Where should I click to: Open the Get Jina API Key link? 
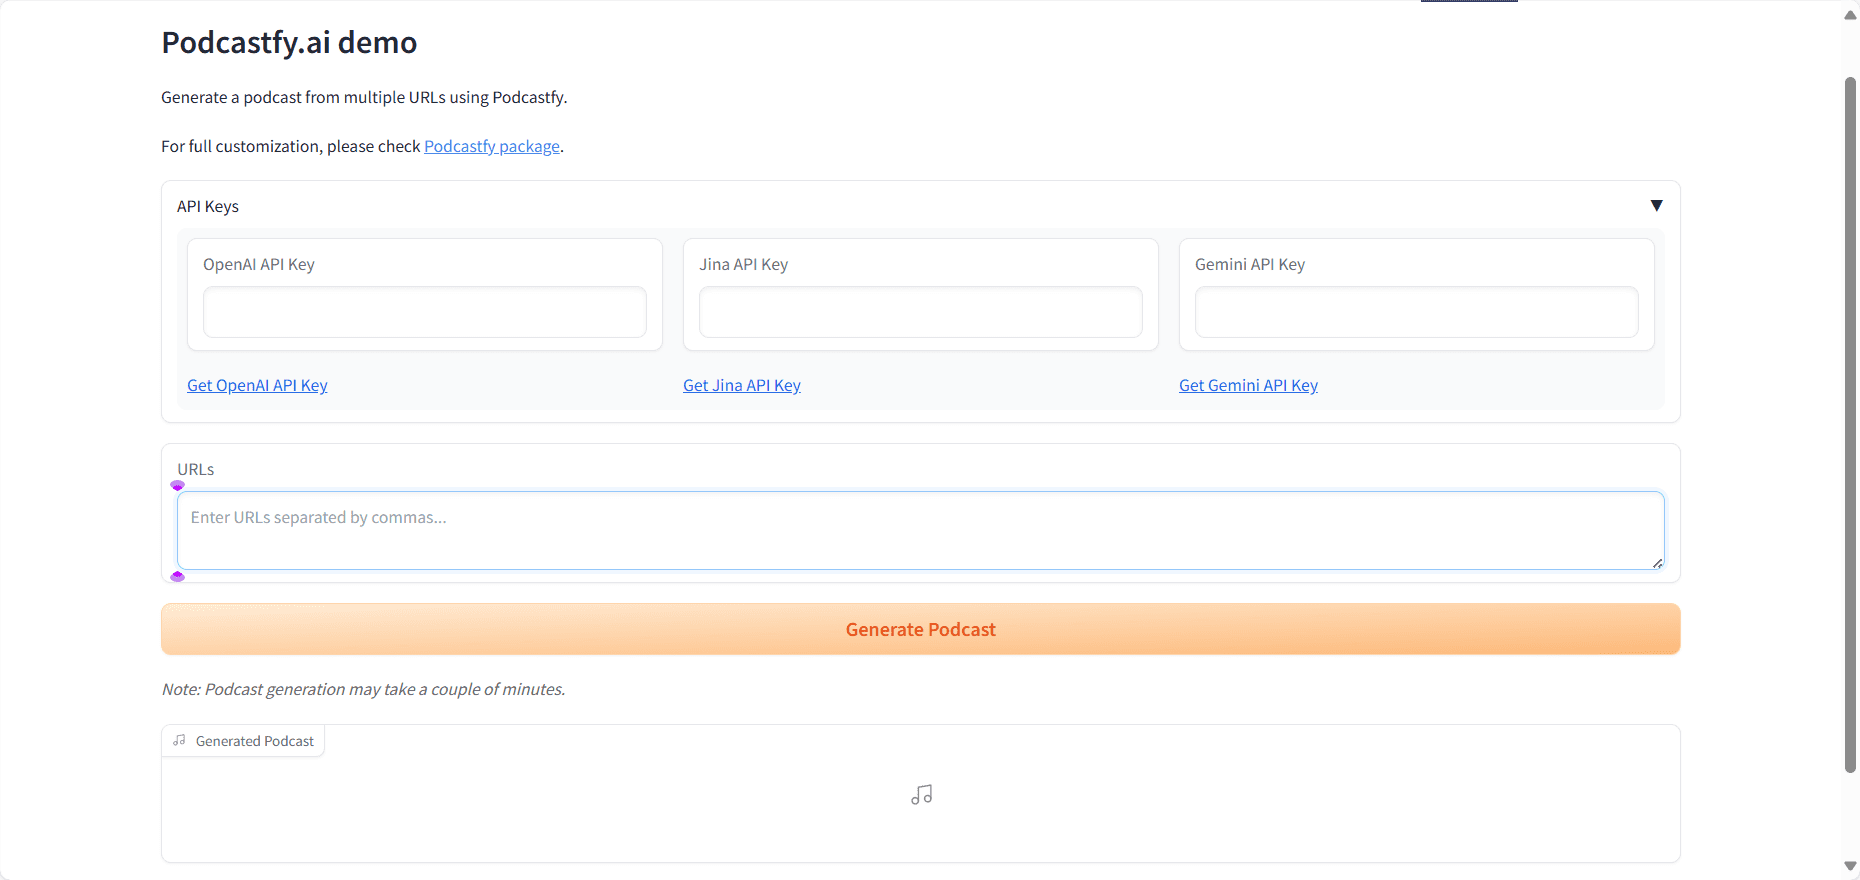[x=742, y=385]
